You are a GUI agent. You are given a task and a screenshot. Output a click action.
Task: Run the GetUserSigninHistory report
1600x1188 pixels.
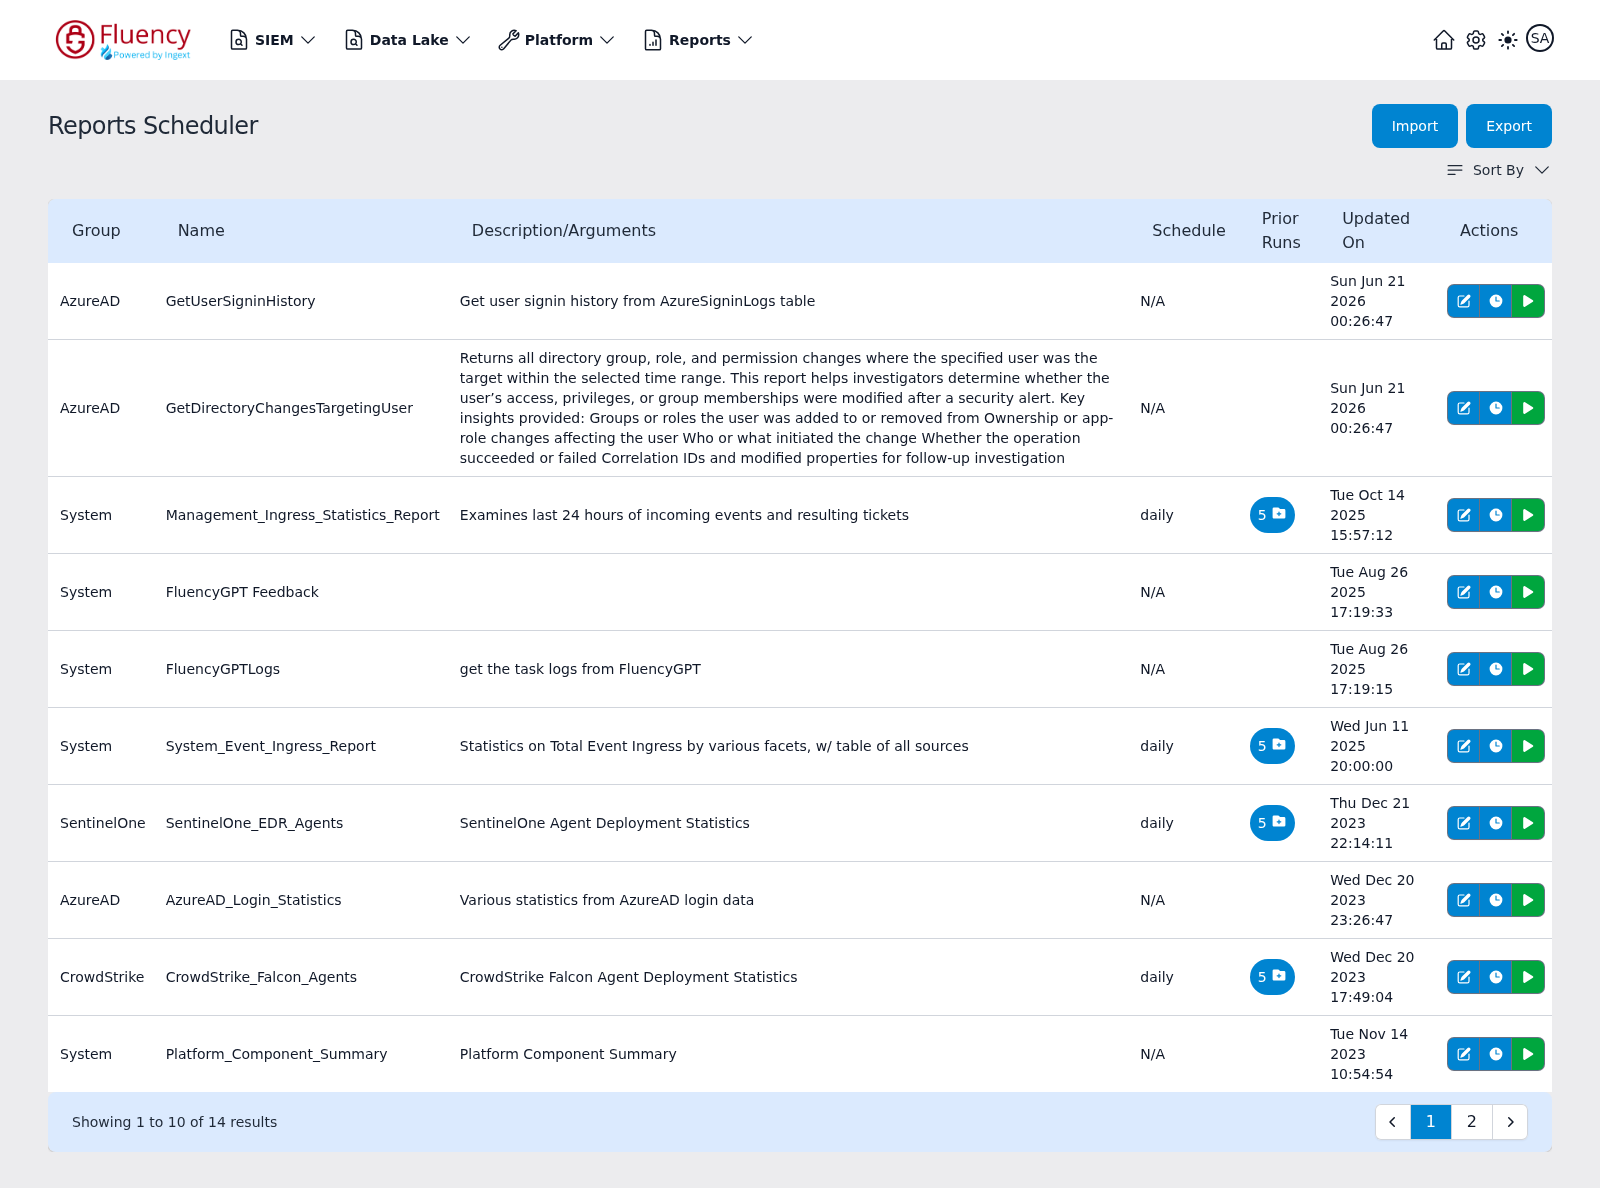point(1528,301)
